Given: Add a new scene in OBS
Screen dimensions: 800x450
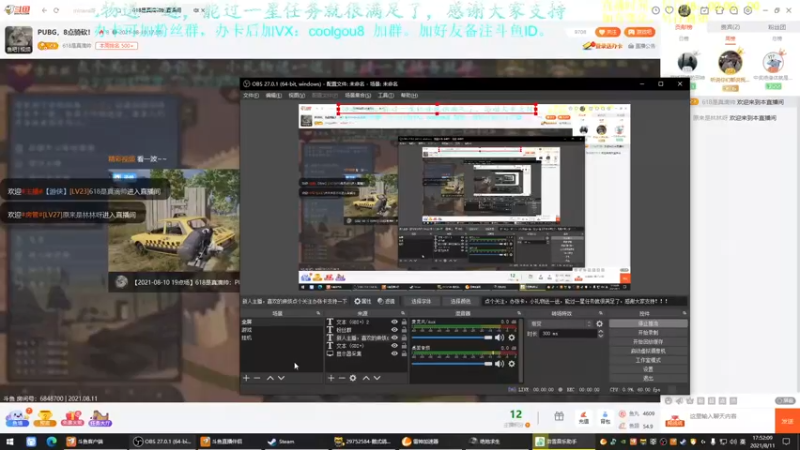Looking at the screenshot, I should pos(246,378).
